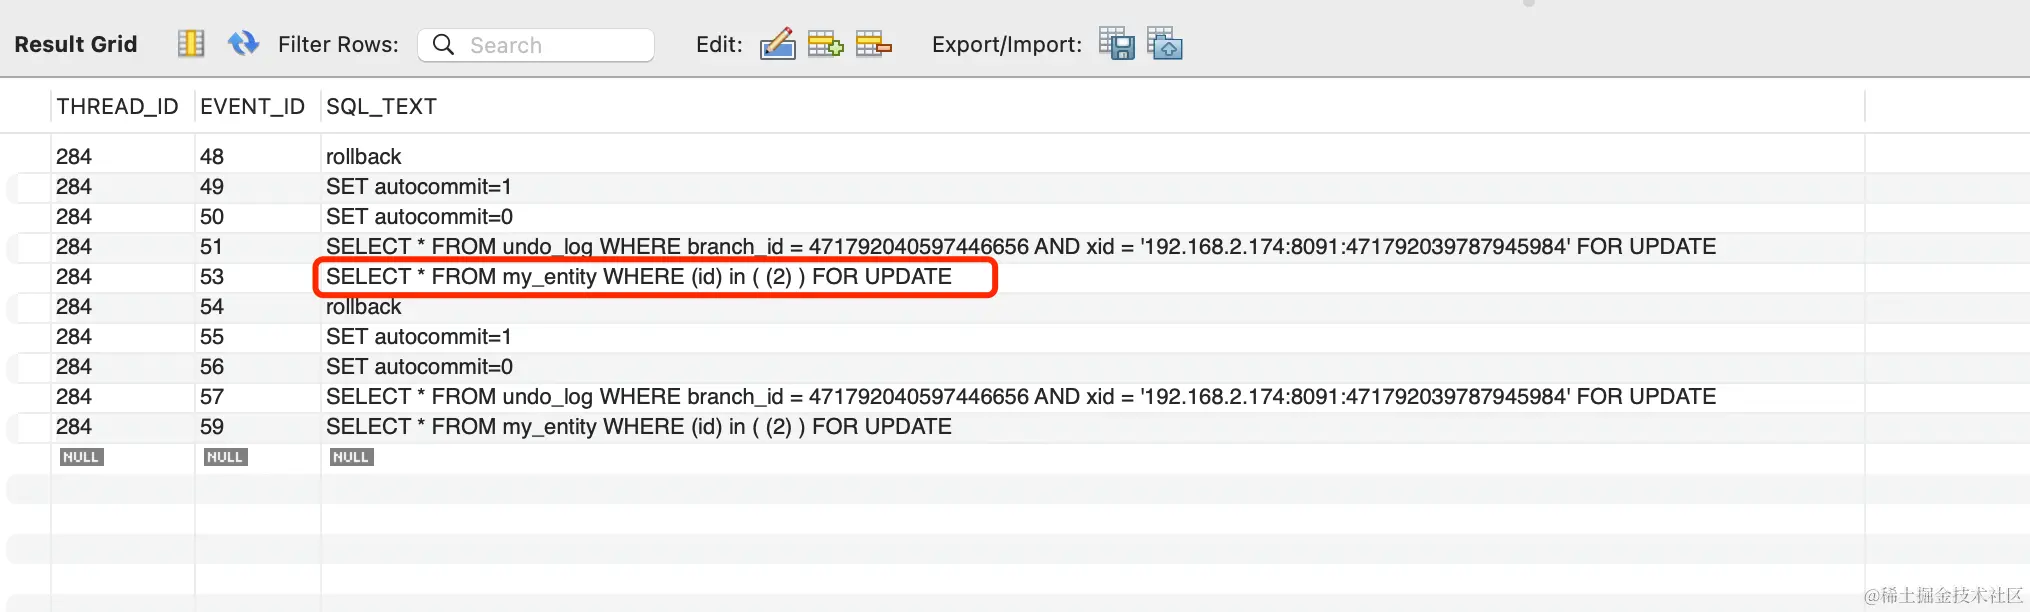Click the NULL cell under SQL_TEXT
Image resolution: width=2030 pixels, height=612 pixels.
click(x=351, y=457)
